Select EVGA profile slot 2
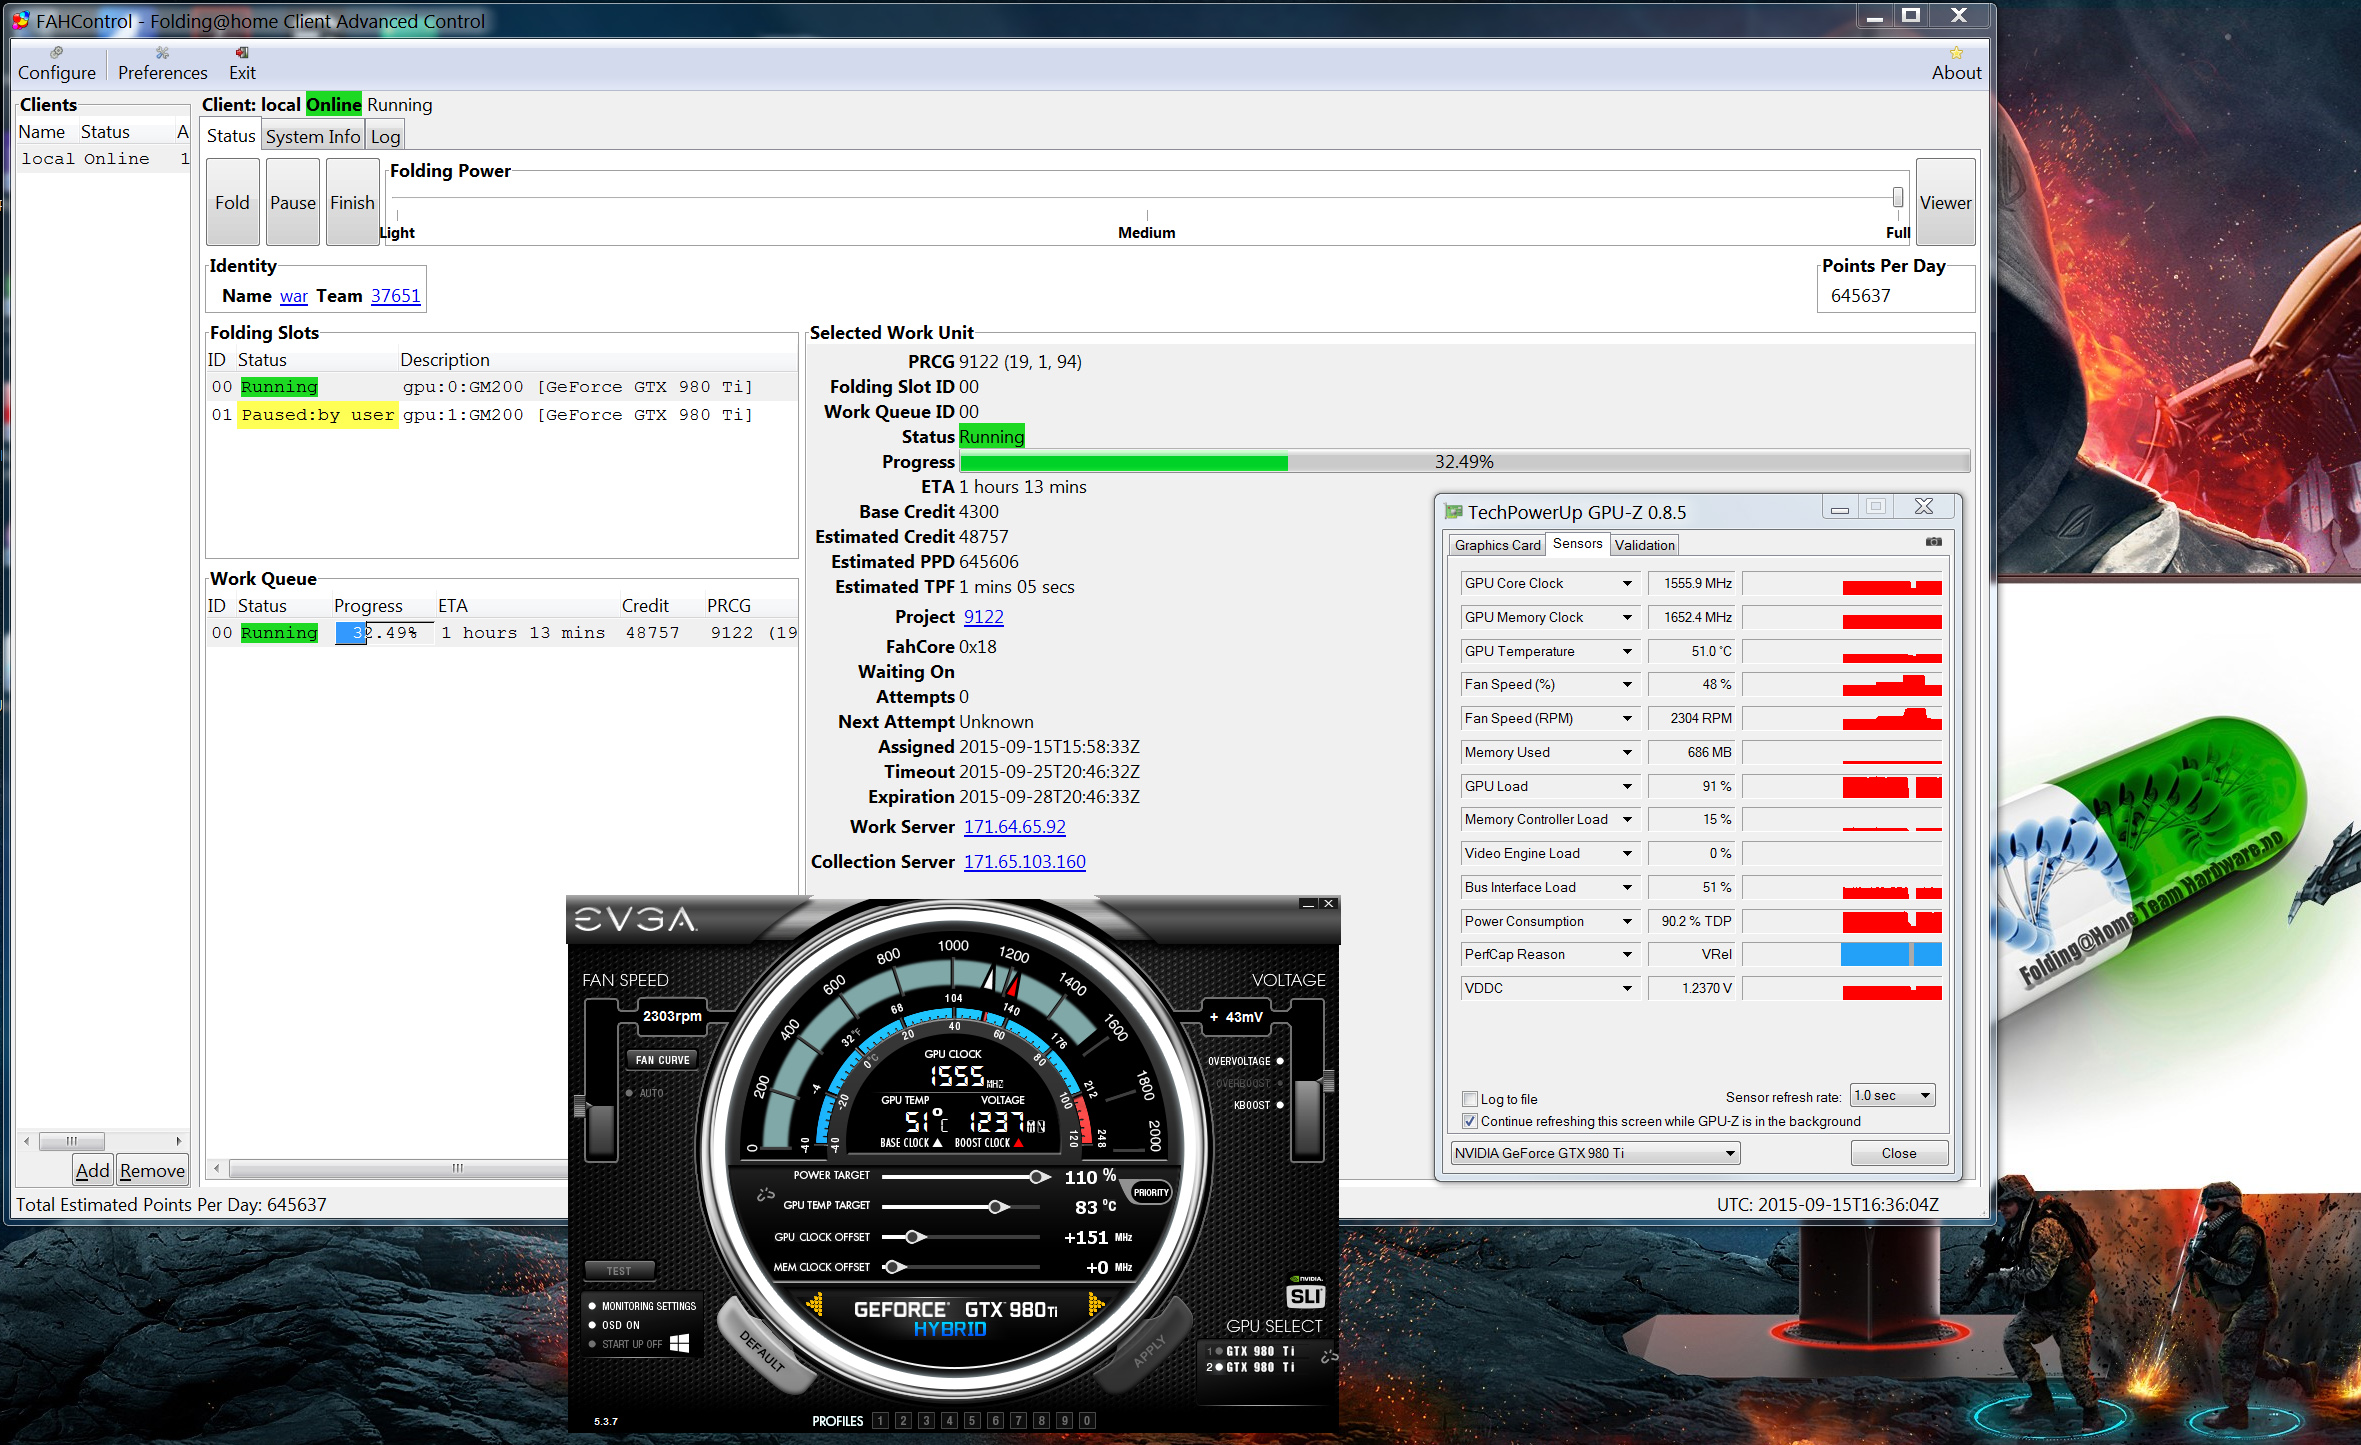The width and height of the screenshot is (2361, 1445). 903,1421
